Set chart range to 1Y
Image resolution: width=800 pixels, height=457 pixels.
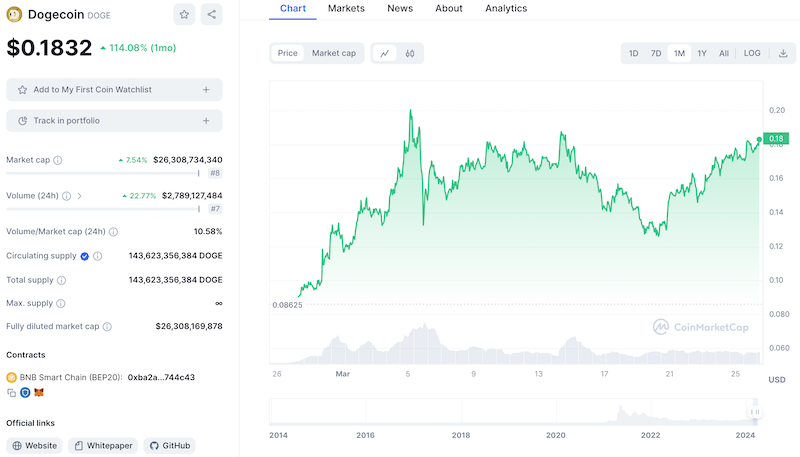coord(702,53)
